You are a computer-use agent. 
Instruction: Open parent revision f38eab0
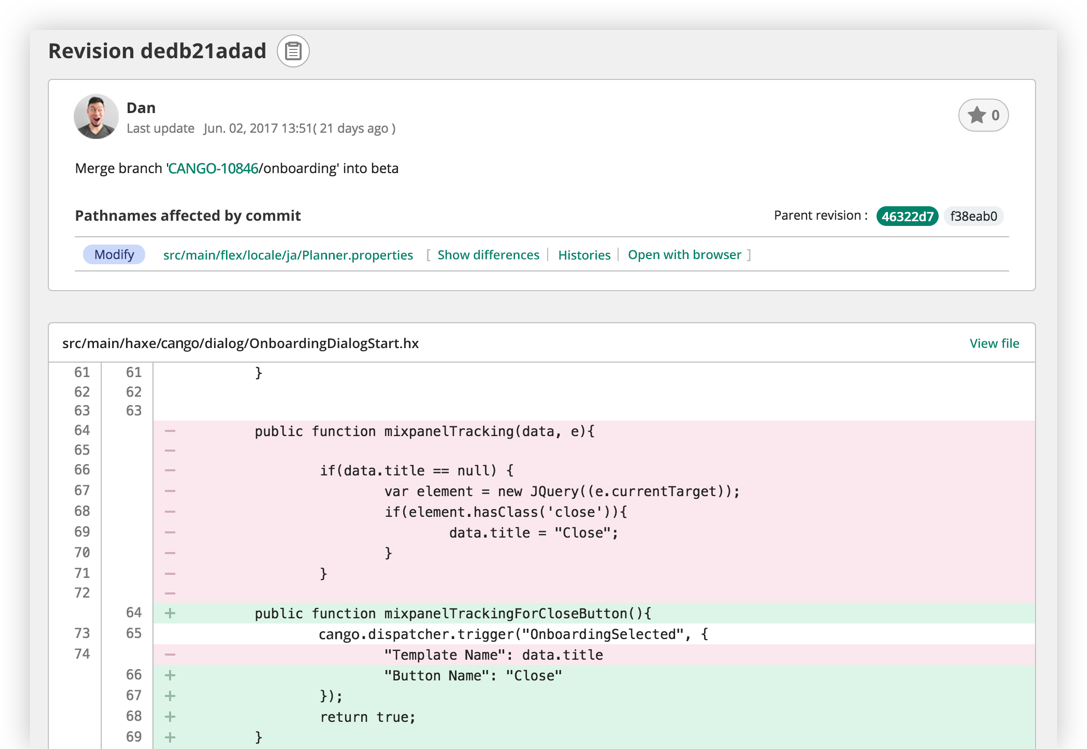tap(973, 216)
